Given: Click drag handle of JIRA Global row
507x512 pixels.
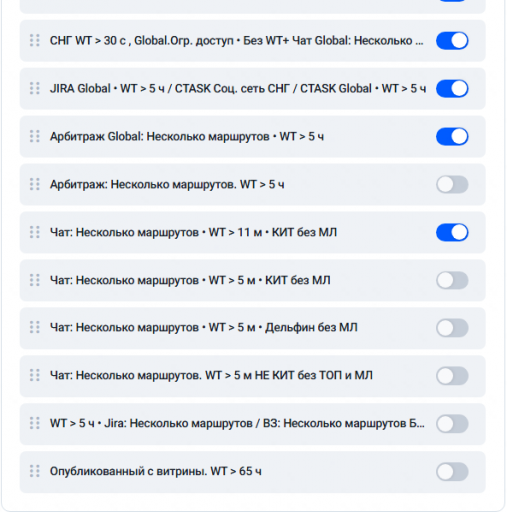Looking at the screenshot, I should point(35,89).
